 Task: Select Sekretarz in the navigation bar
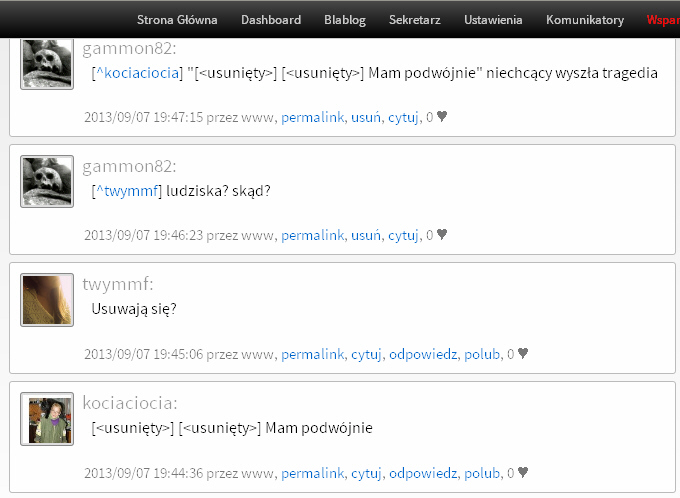(415, 20)
